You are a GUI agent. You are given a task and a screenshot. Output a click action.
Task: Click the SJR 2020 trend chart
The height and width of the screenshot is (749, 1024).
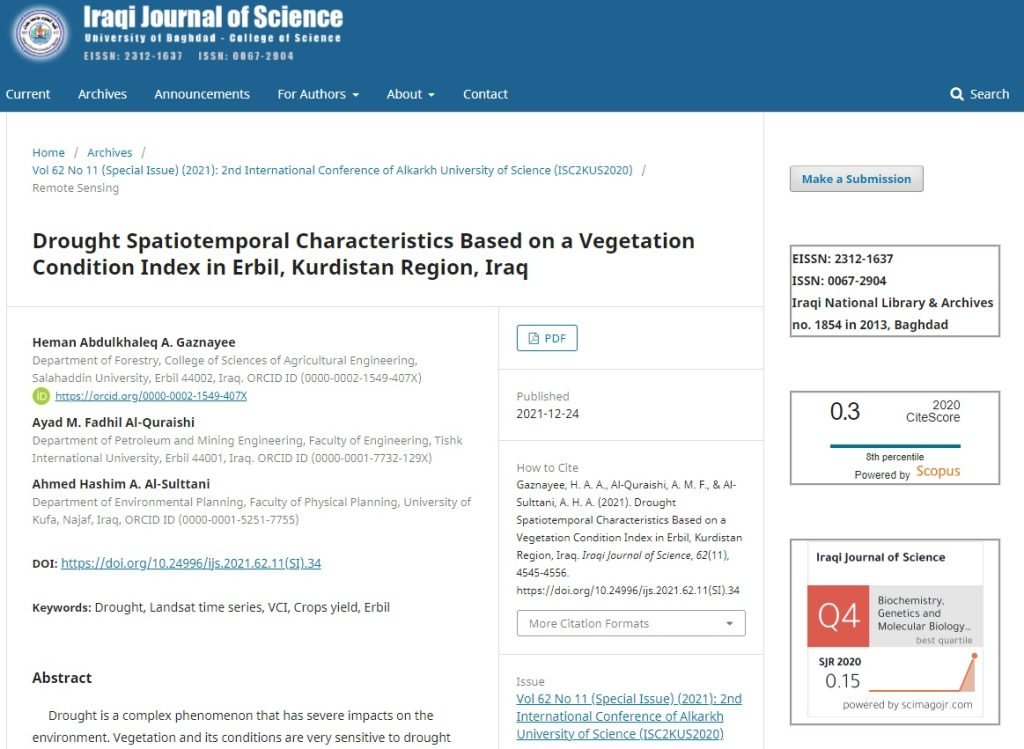(923, 674)
